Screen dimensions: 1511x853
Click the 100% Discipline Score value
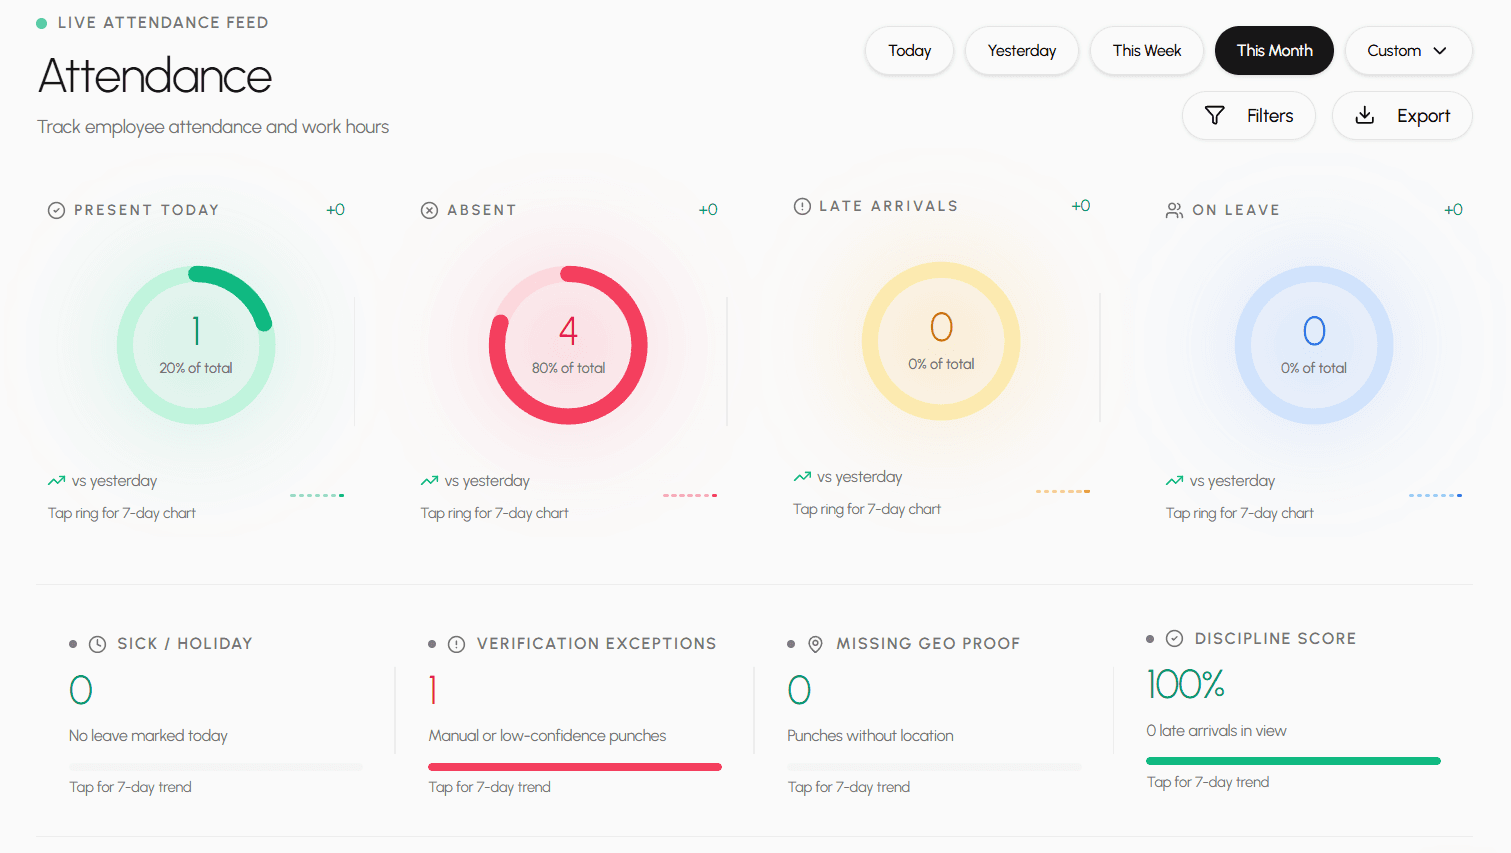click(1185, 685)
